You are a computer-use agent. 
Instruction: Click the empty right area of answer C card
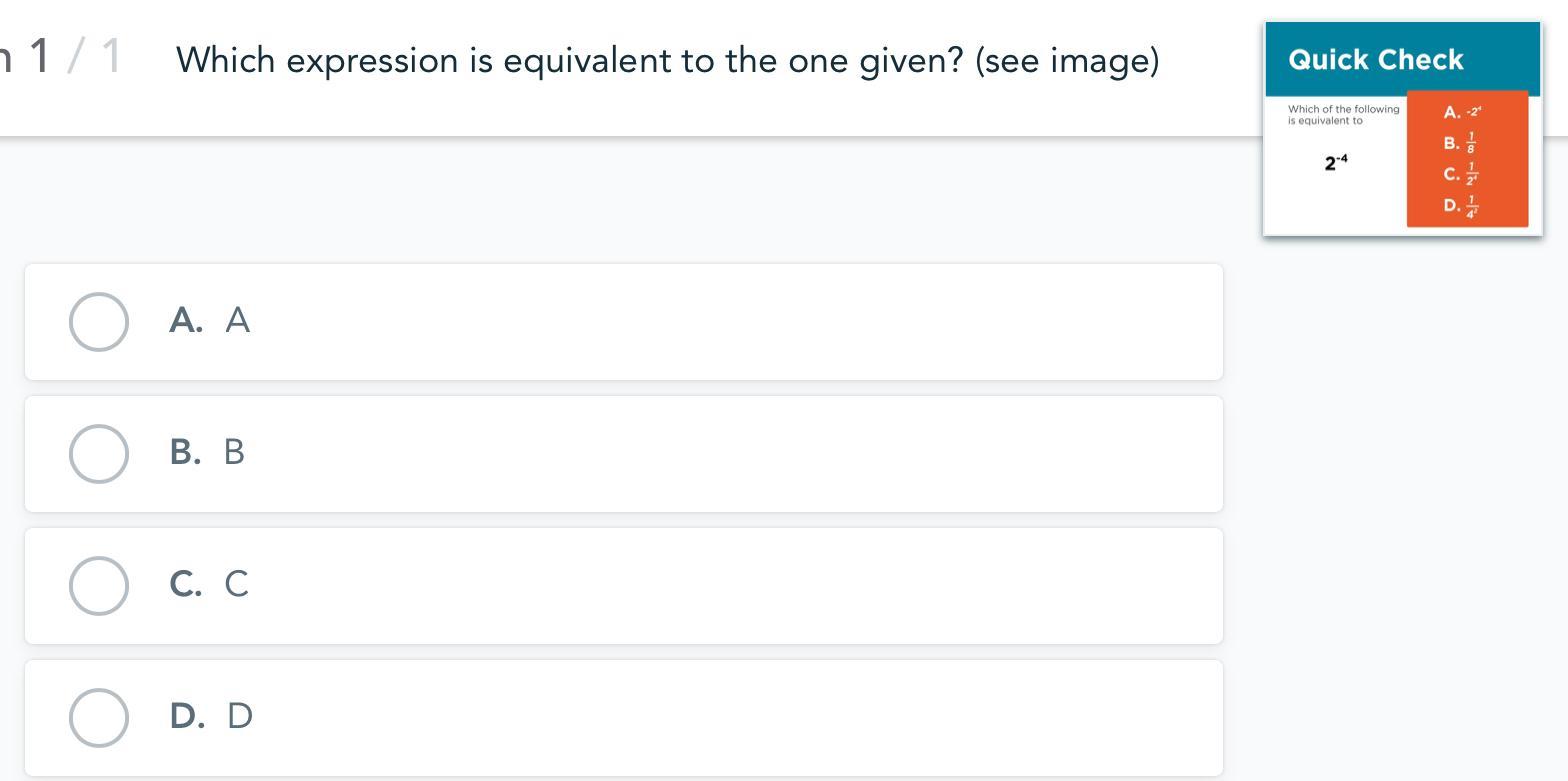pyautogui.click(x=800, y=586)
